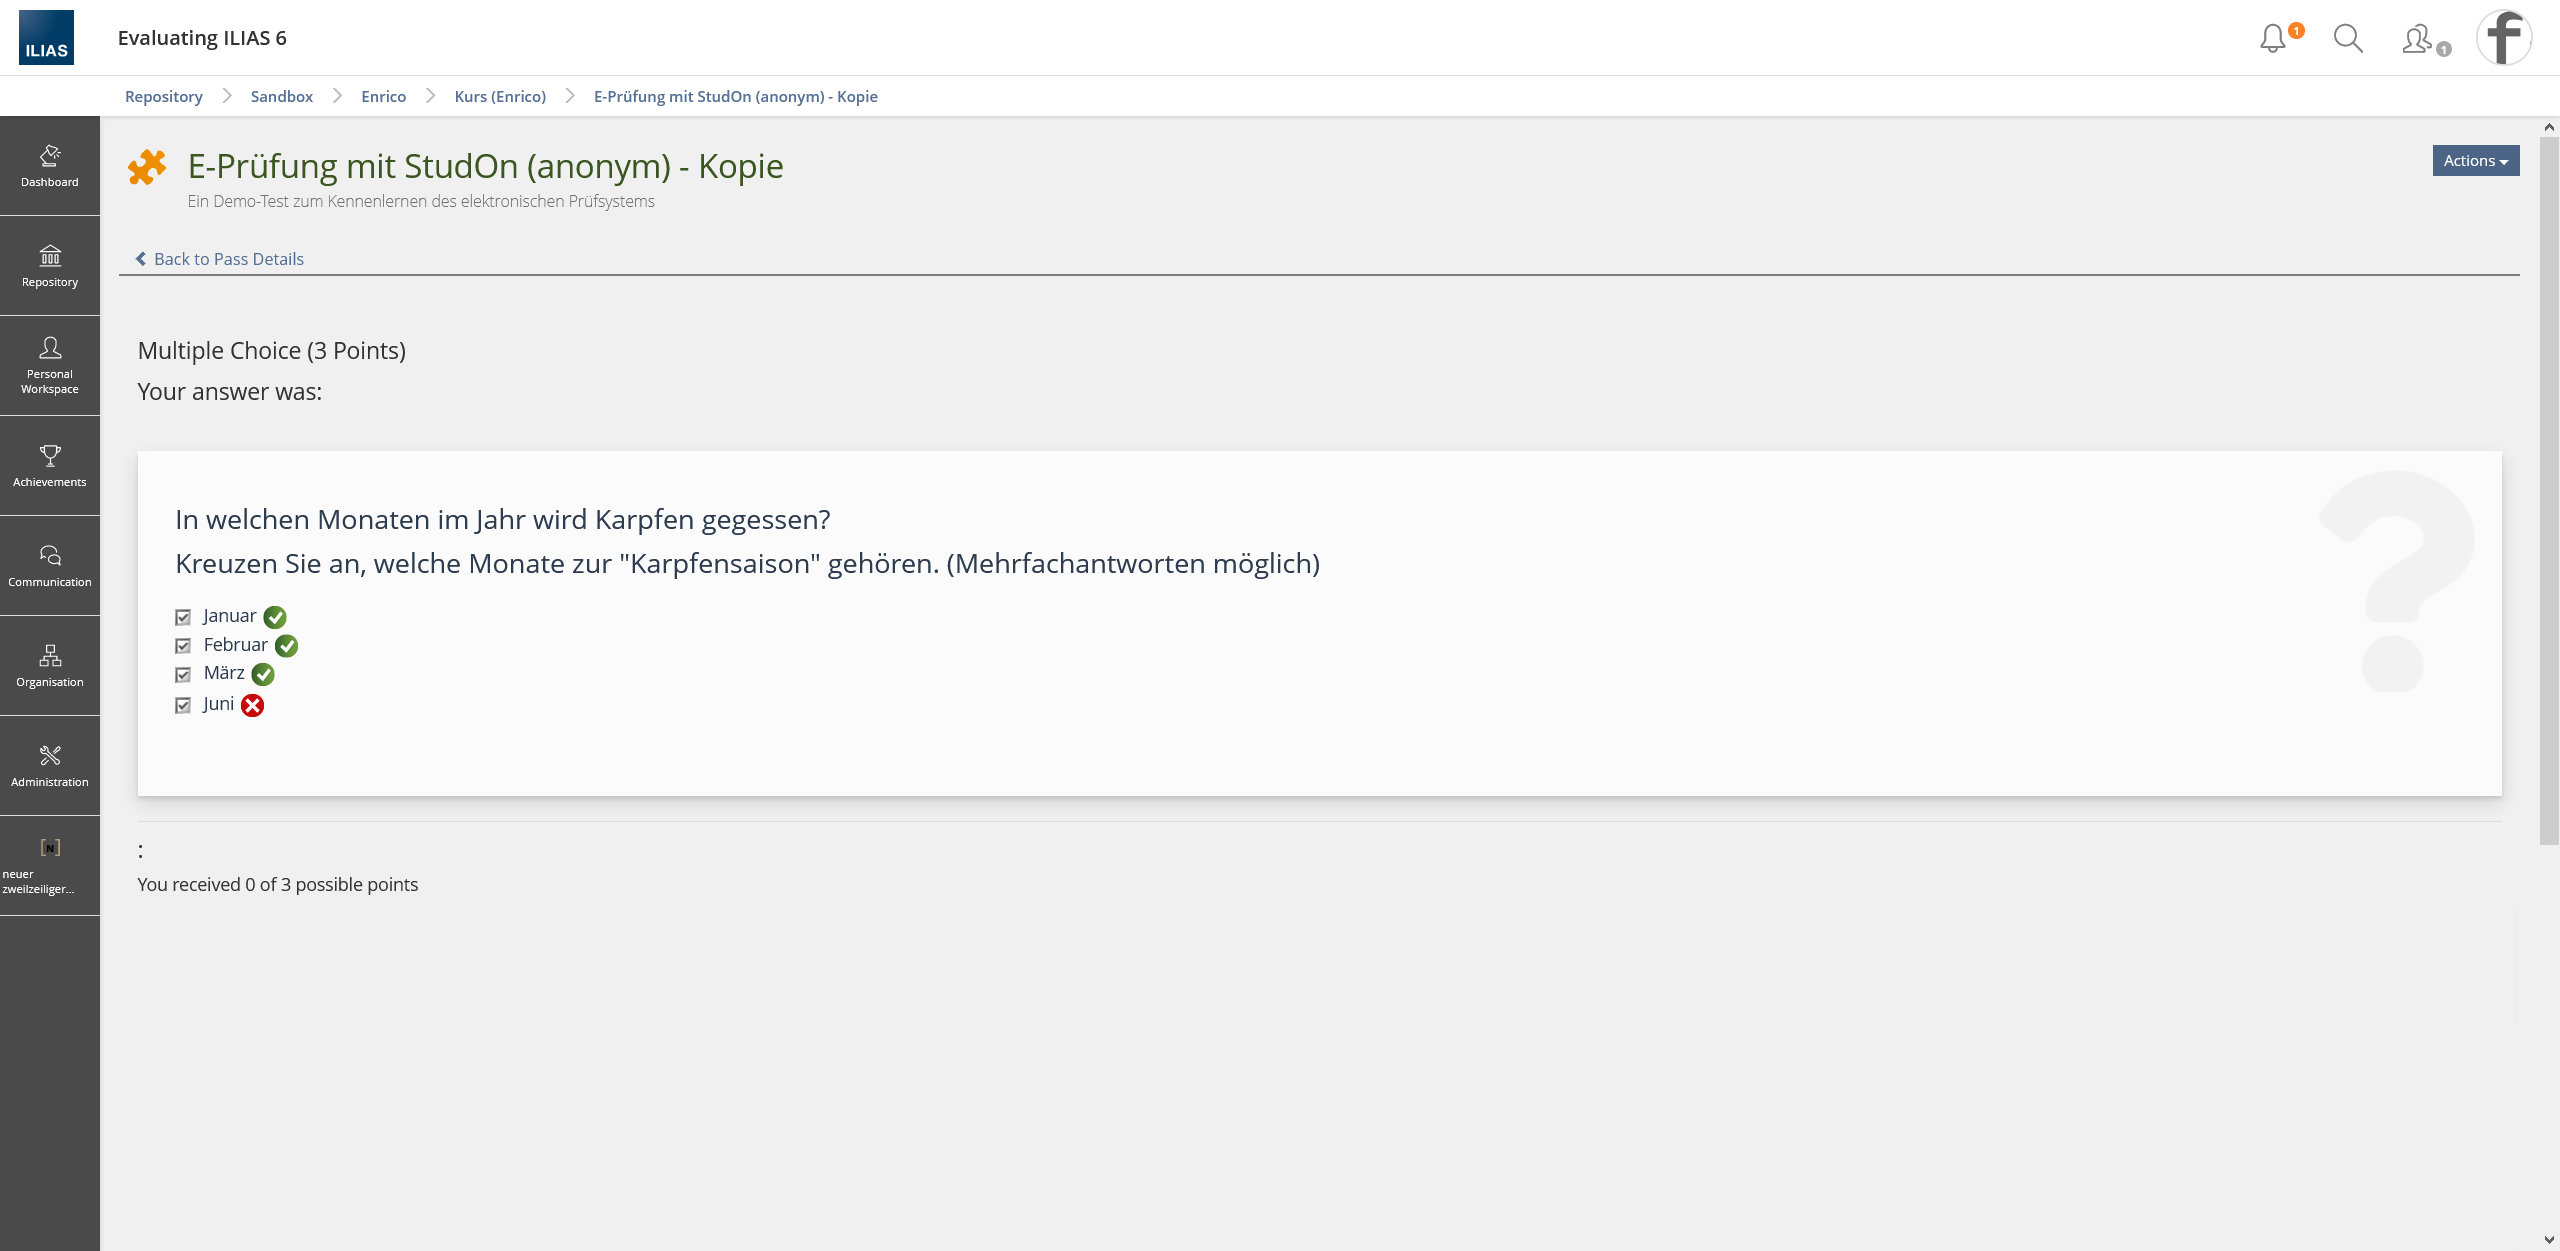The height and width of the screenshot is (1251, 2560).
Task: Open the user avatar menu
Action: pyautogui.click(x=2503, y=38)
